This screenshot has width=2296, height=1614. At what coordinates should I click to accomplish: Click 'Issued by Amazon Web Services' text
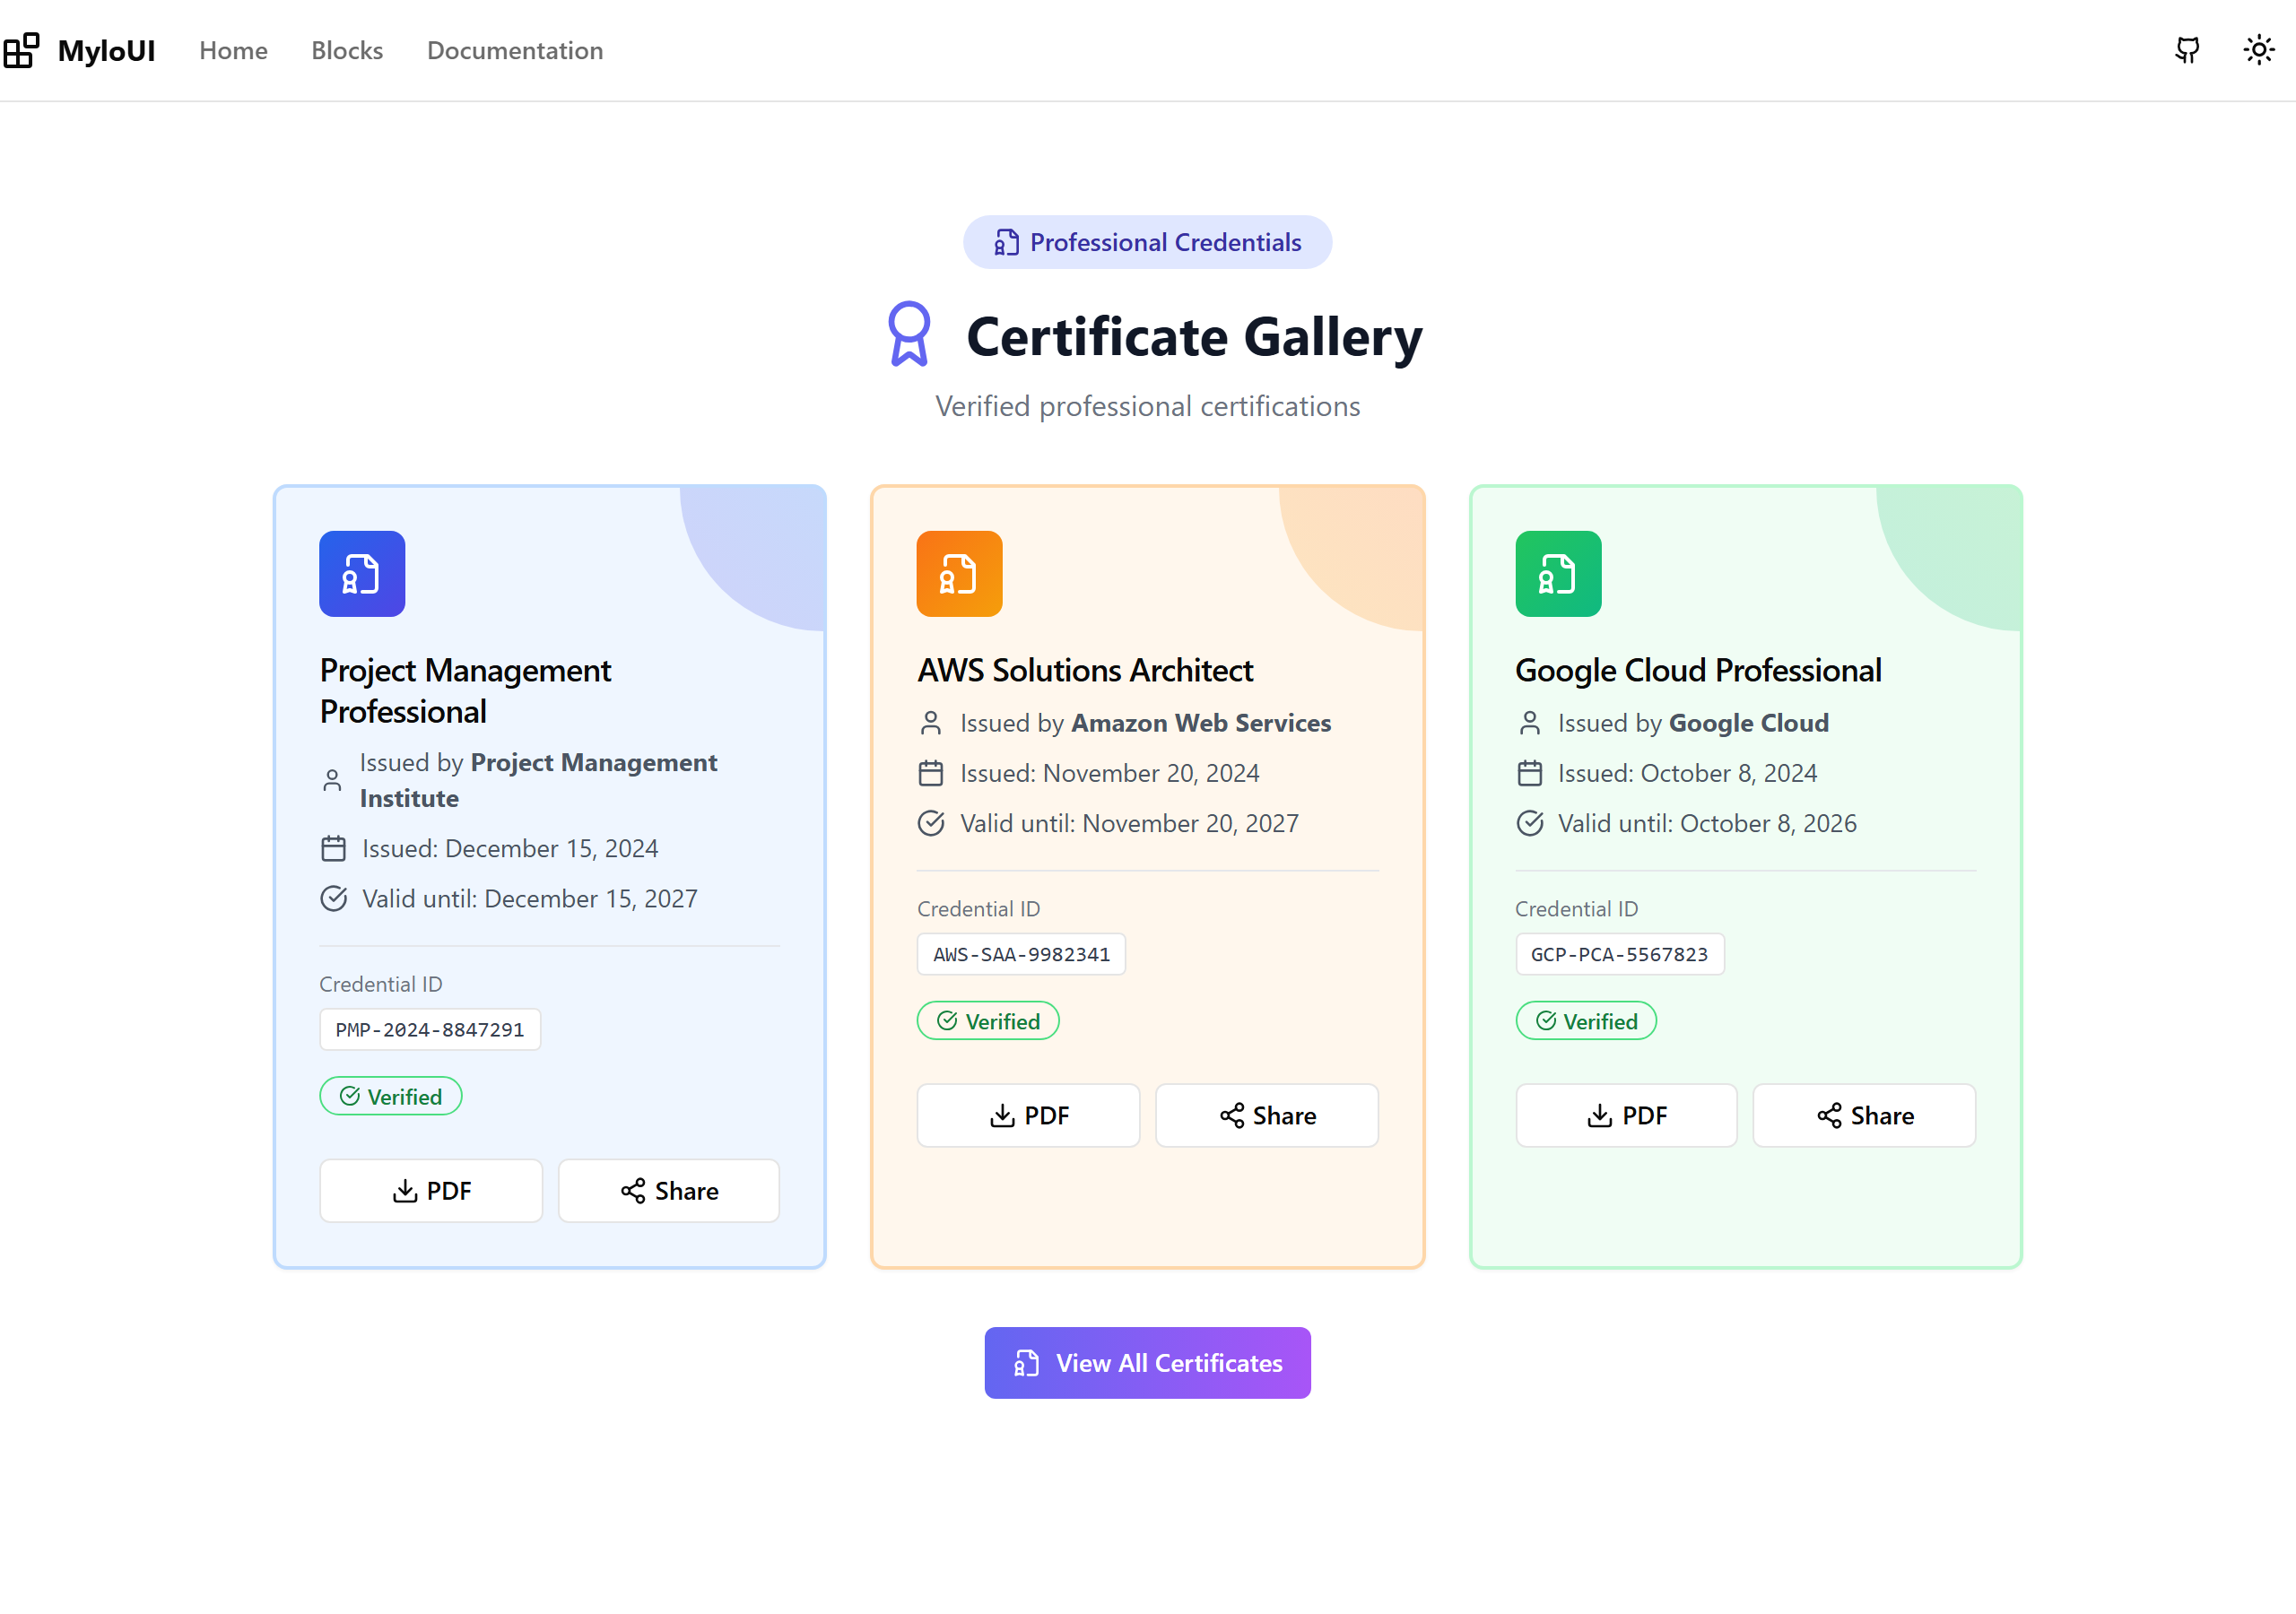[1146, 723]
